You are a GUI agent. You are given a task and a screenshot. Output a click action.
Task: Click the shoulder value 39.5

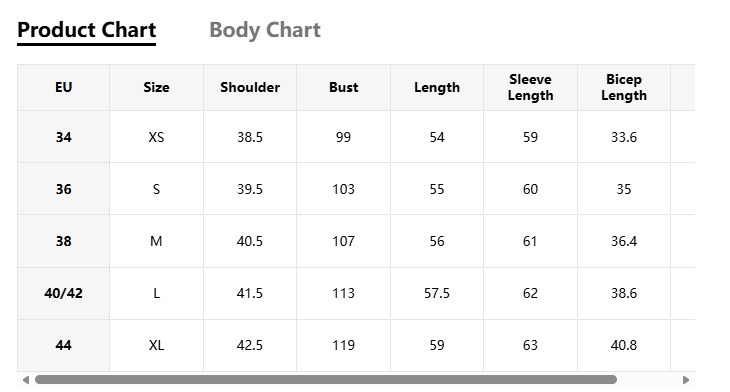point(250,189)
